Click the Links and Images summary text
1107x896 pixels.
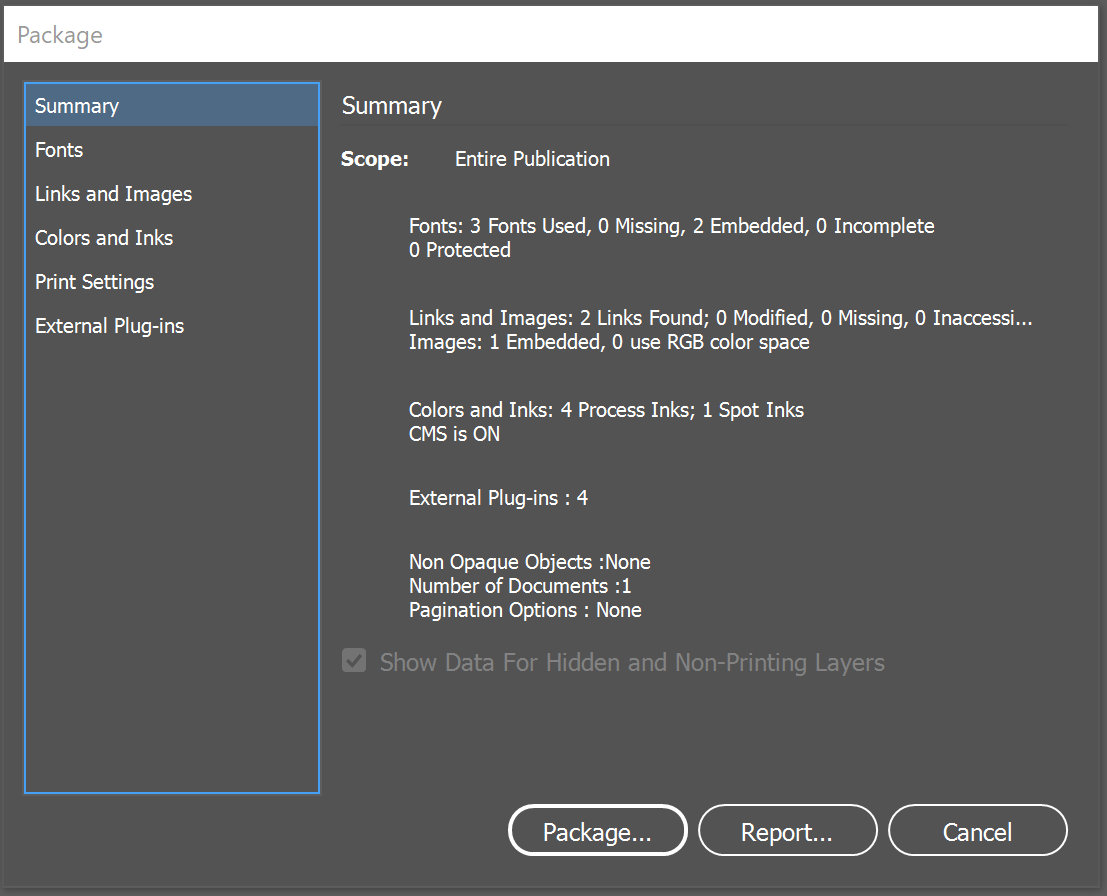coord(721,317)
